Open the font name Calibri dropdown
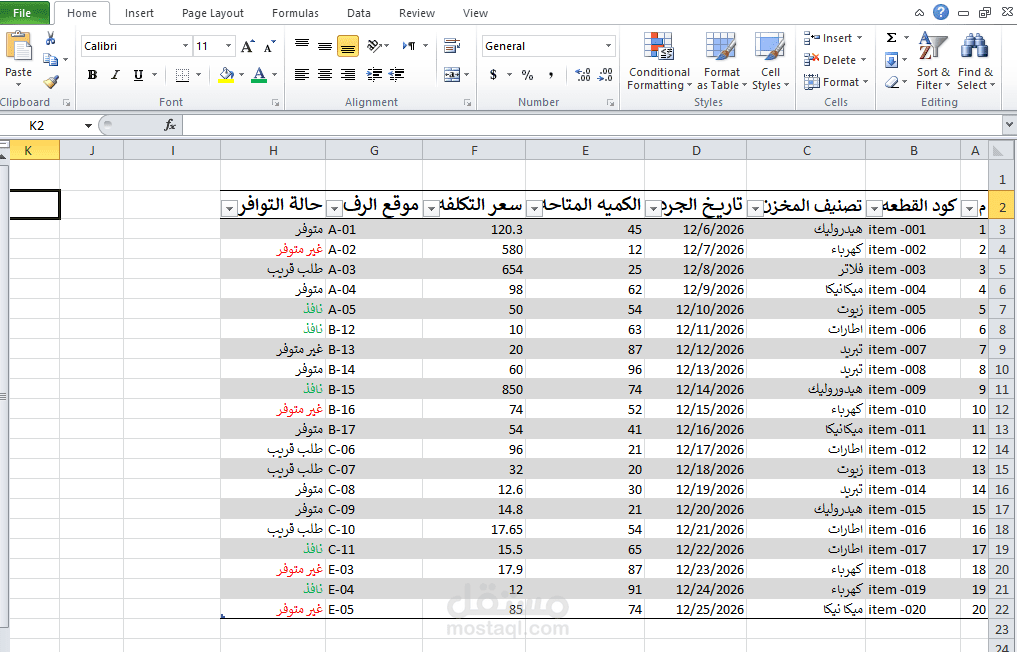This screenshot has height=652, width=1017. [x=185, y=46]
